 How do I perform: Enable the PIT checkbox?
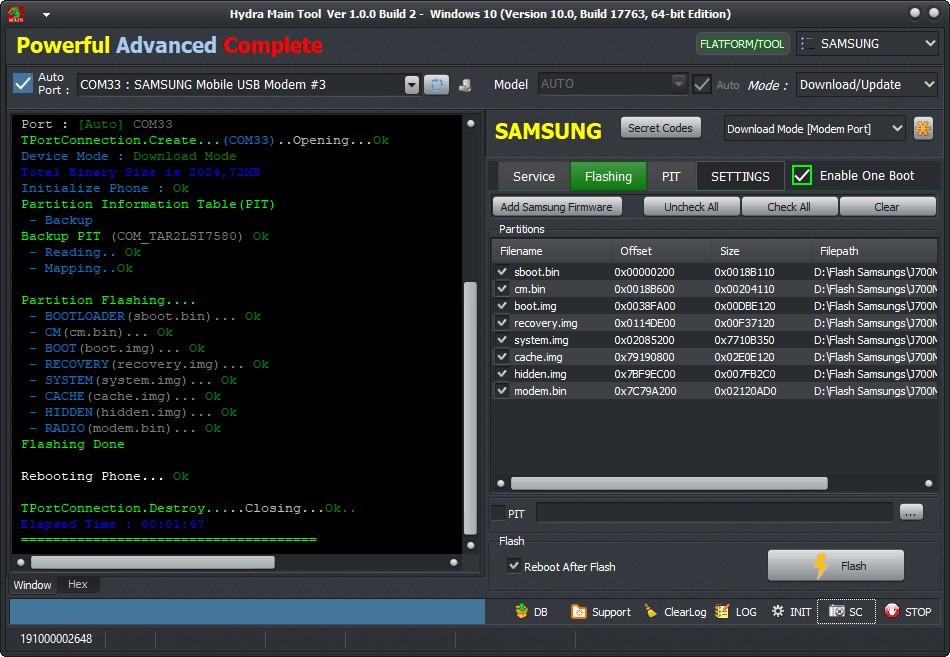tap(498, 513)
